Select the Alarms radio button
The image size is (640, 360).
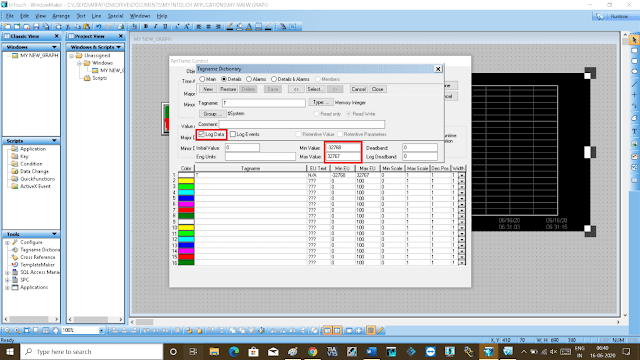click(249, 79)
